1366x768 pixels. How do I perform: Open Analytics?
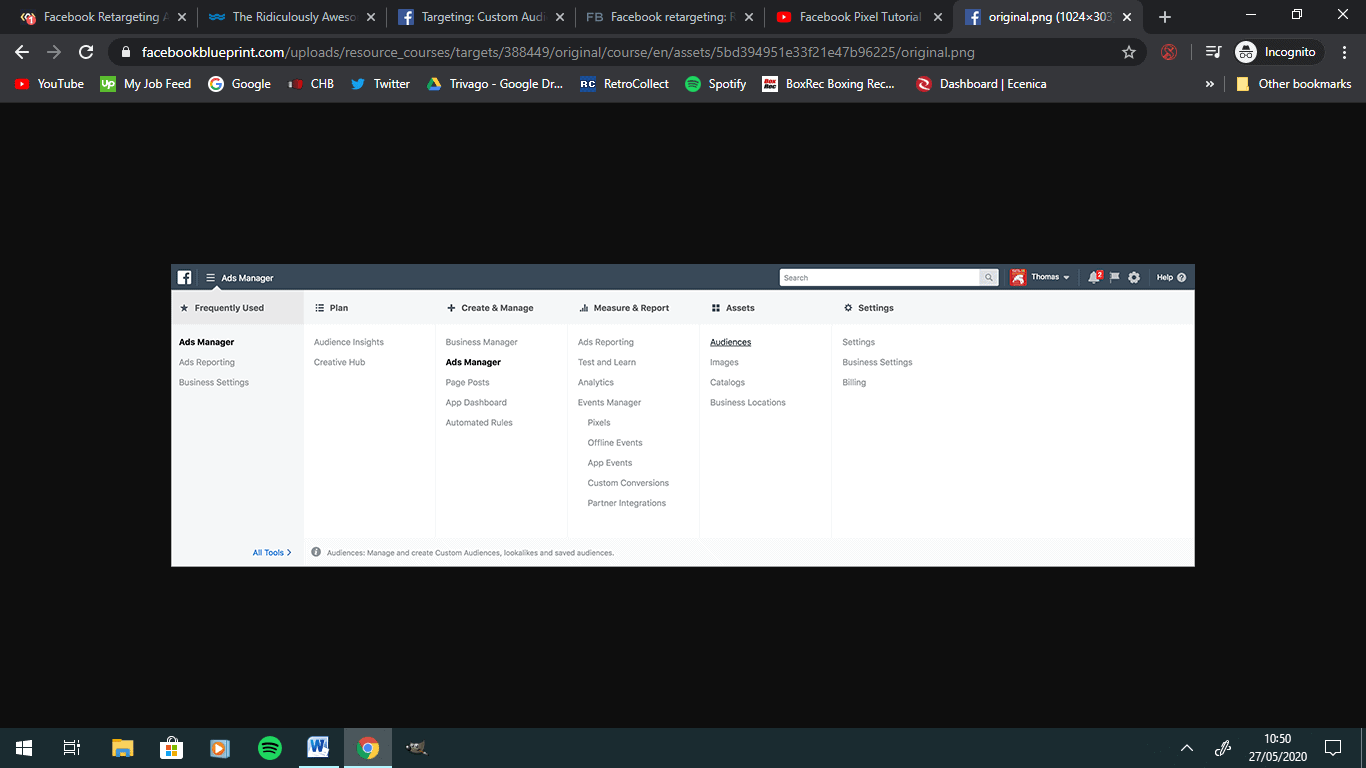596,382
